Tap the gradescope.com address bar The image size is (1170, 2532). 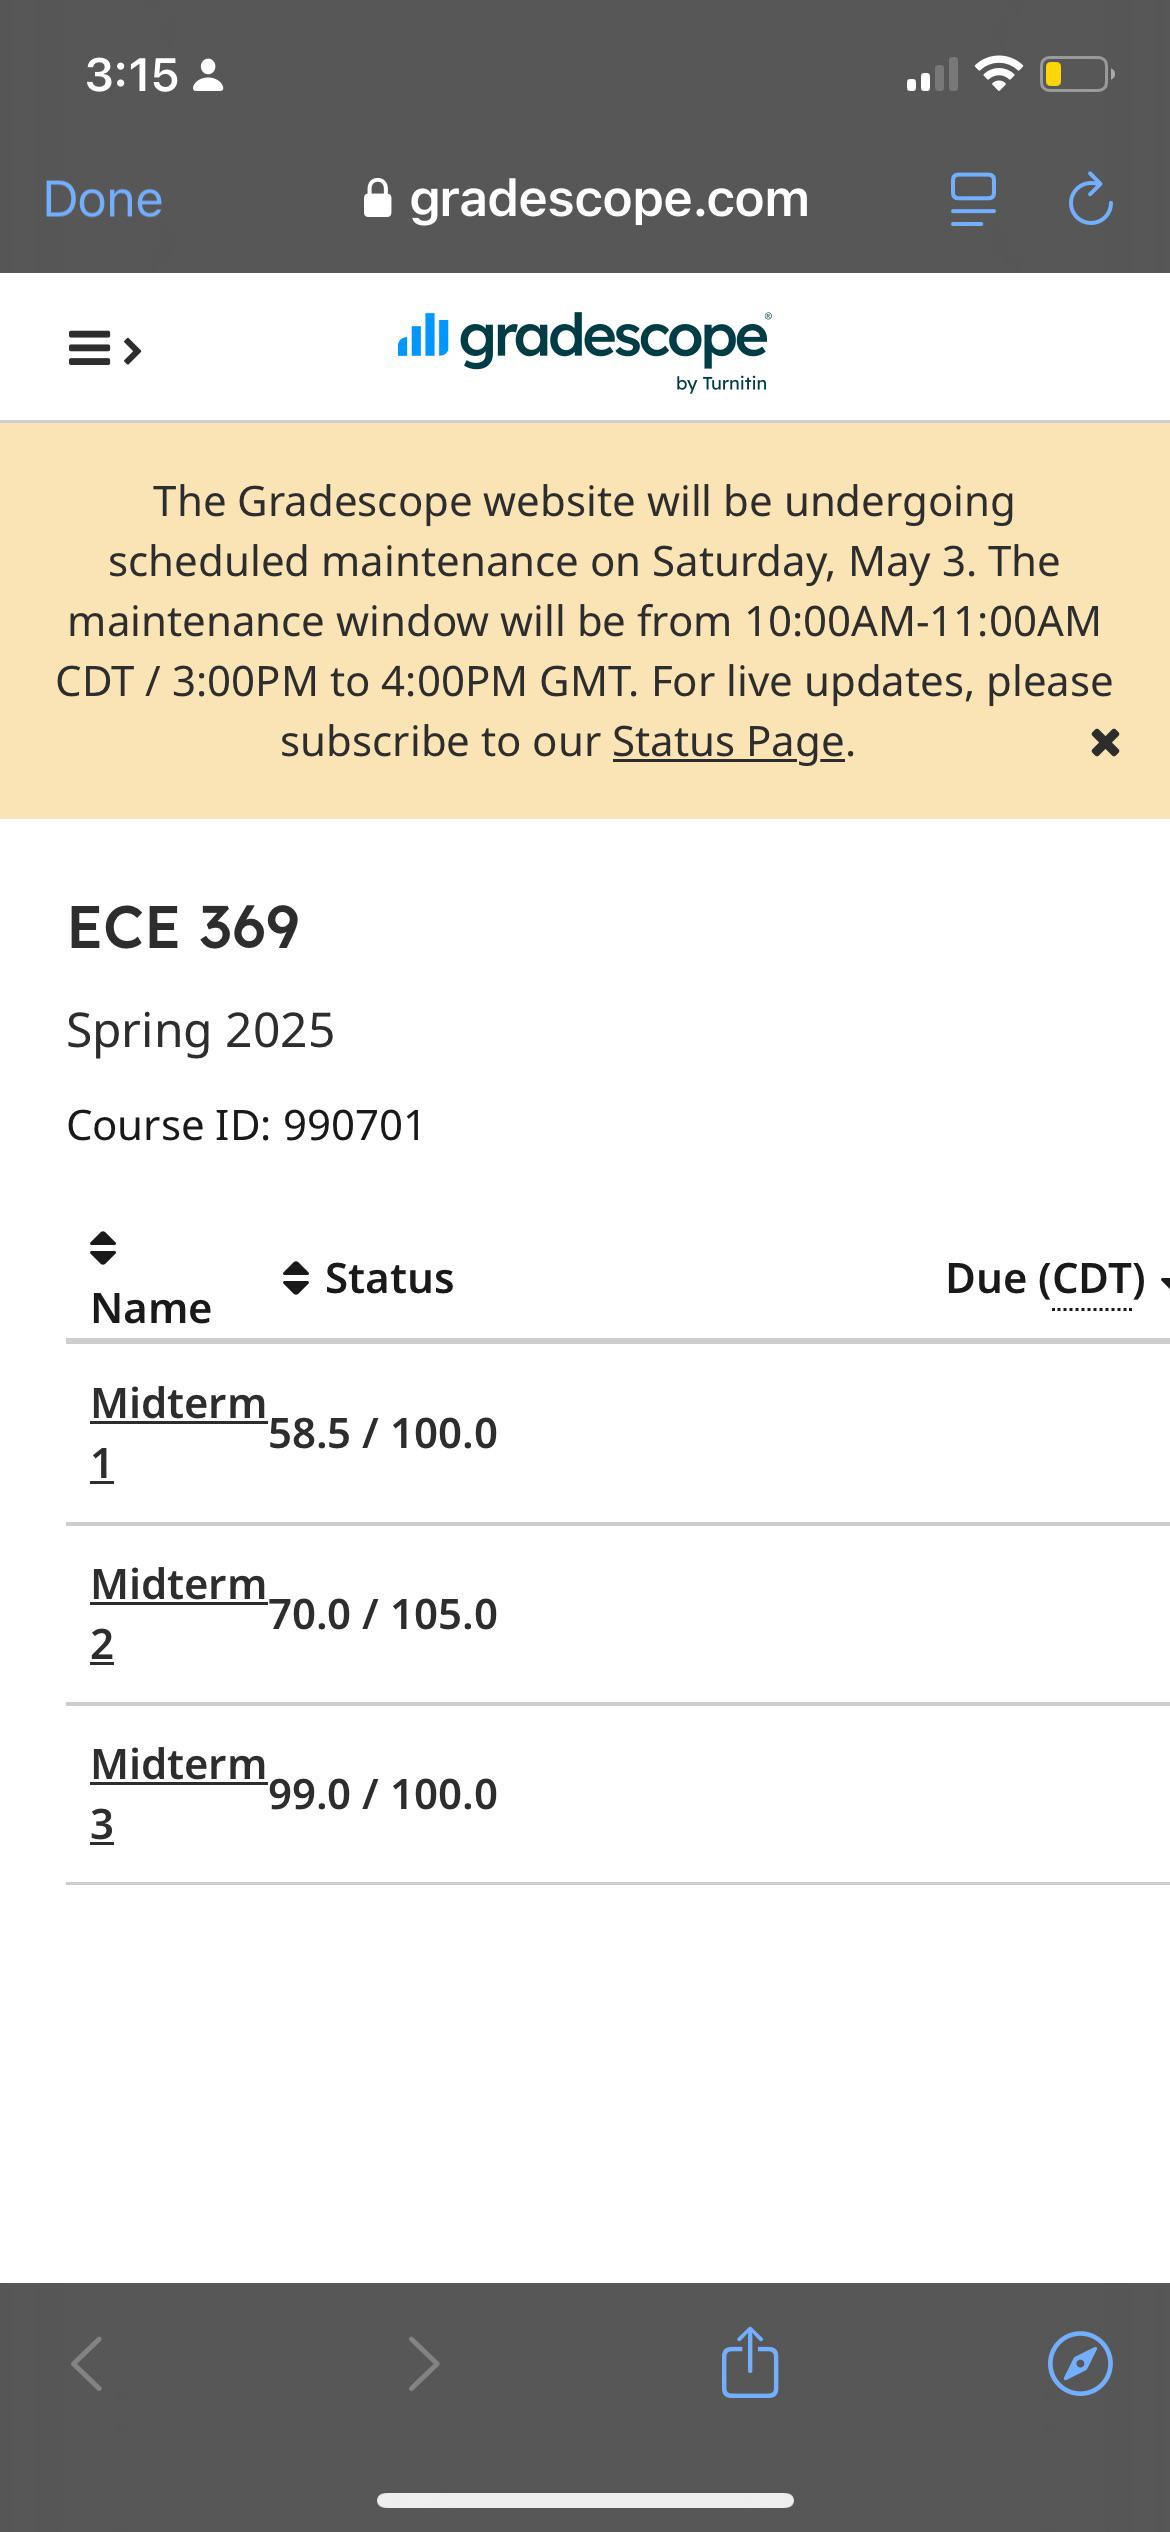click(x=586, y=199)
